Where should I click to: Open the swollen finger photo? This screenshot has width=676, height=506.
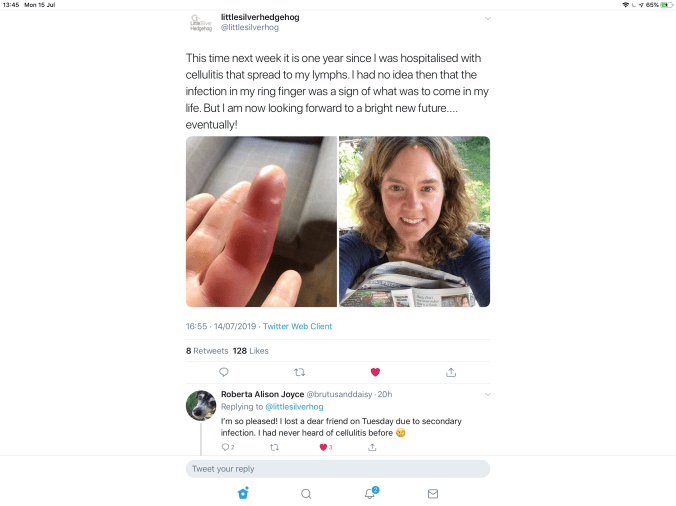(261, 221)
